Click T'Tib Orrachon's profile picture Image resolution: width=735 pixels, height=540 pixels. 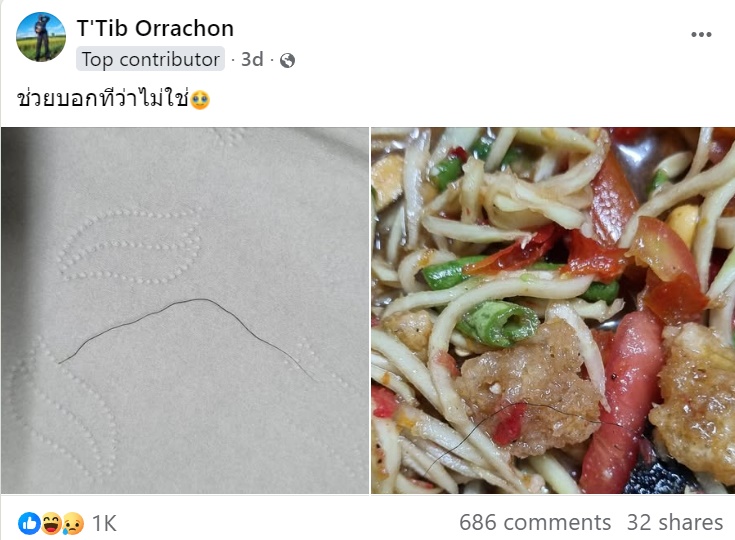(41, 37)
